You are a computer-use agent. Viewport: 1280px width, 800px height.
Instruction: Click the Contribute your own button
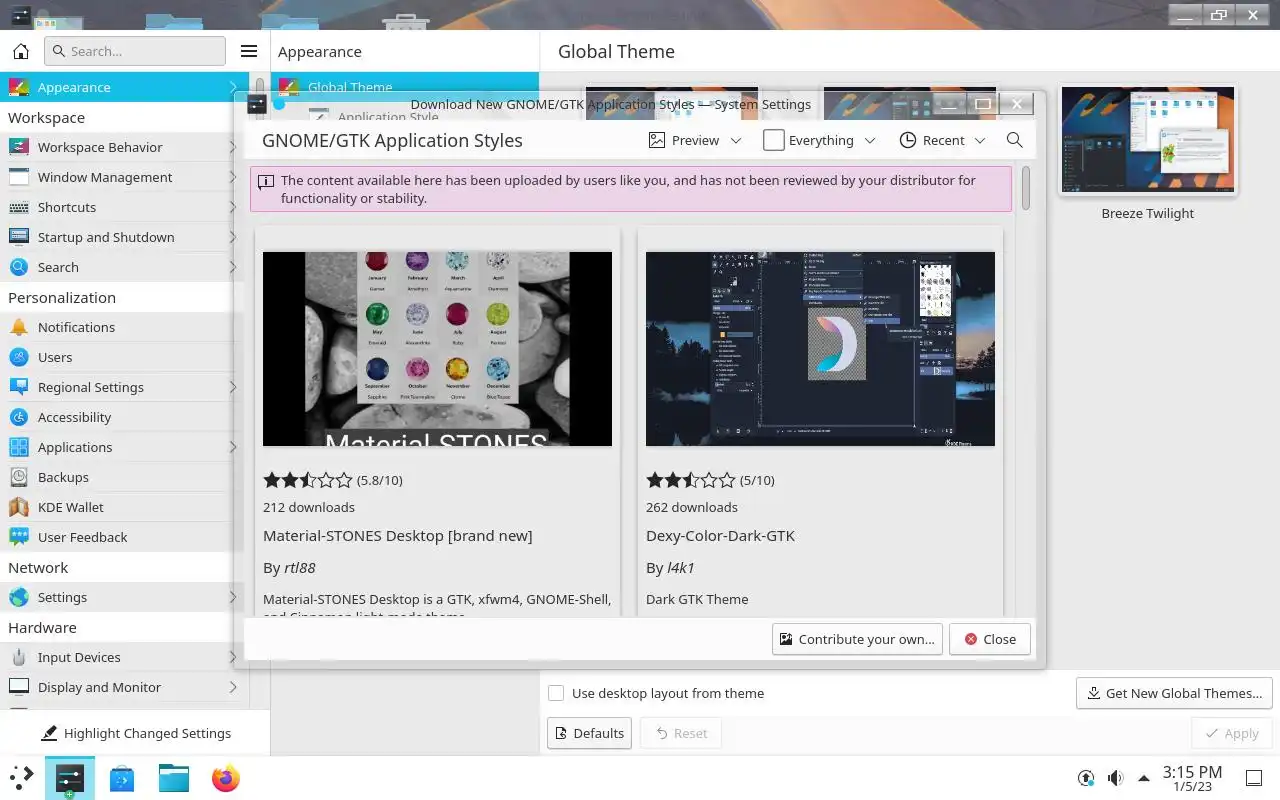coord(857,639)
